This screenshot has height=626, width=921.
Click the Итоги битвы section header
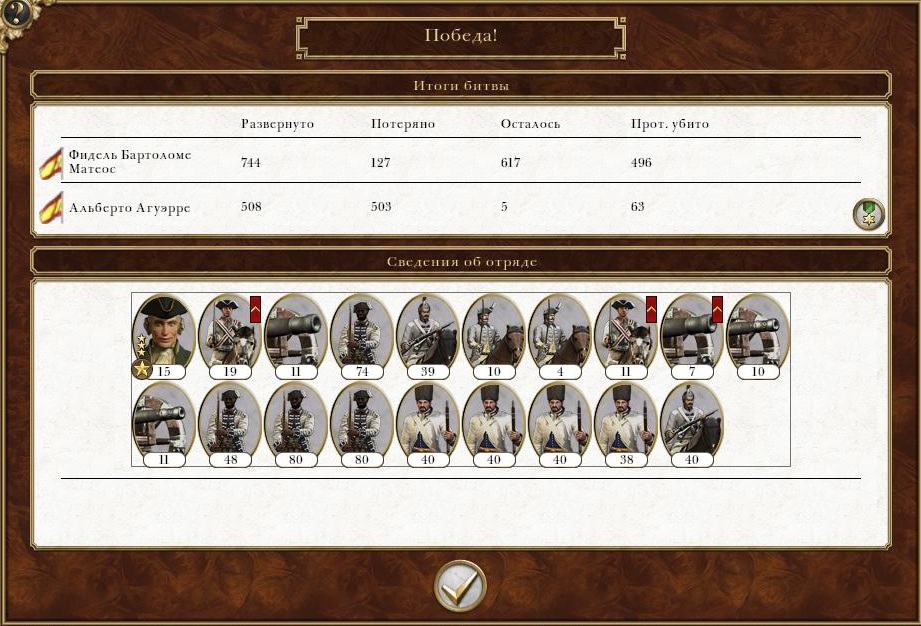pyautogui.click(x=460, y=85)
